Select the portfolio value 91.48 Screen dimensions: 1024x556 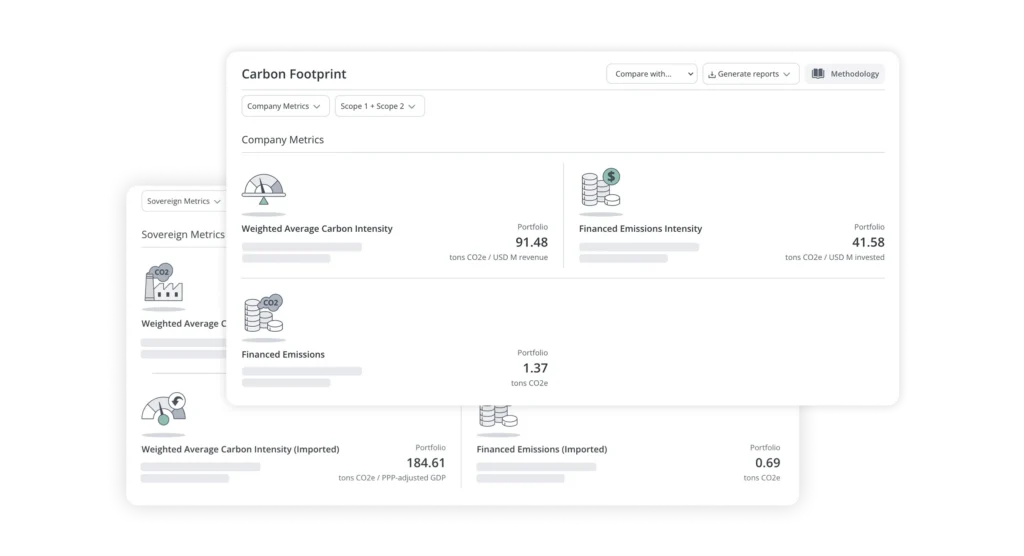pyautogui.click(x=532, y=242)
